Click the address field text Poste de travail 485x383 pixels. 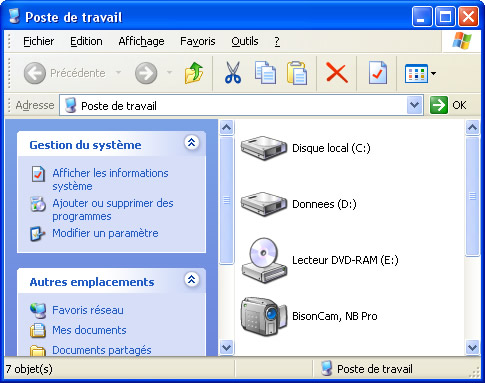click(x=119, y=106)
